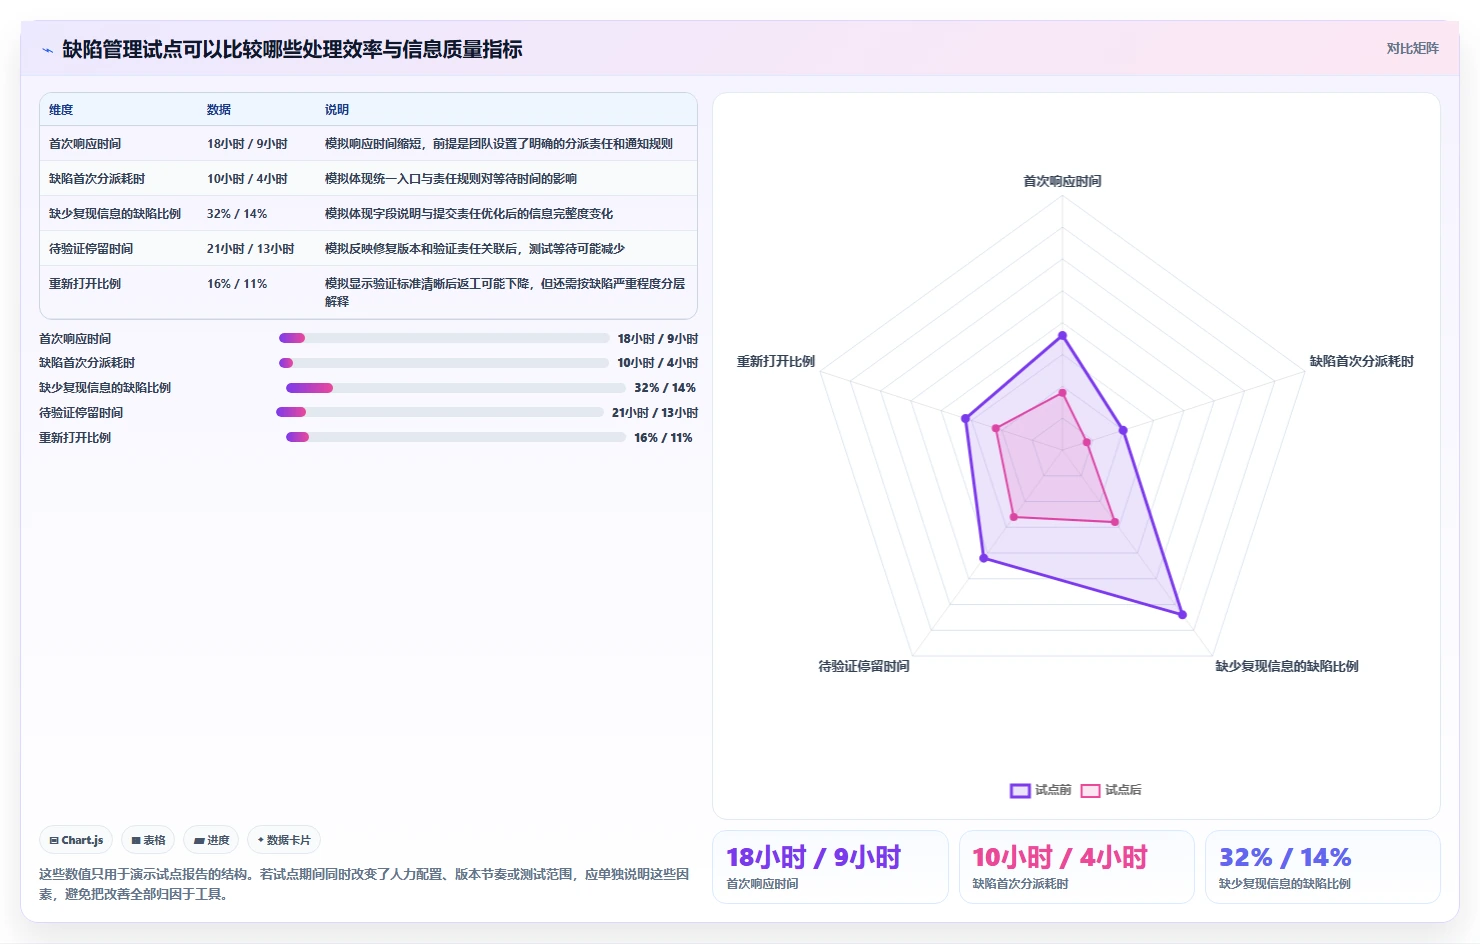Click the pink 试点后 point on 重新打开比例 axis
This screenshot has height=944, width=1480.
pos(996,429)
